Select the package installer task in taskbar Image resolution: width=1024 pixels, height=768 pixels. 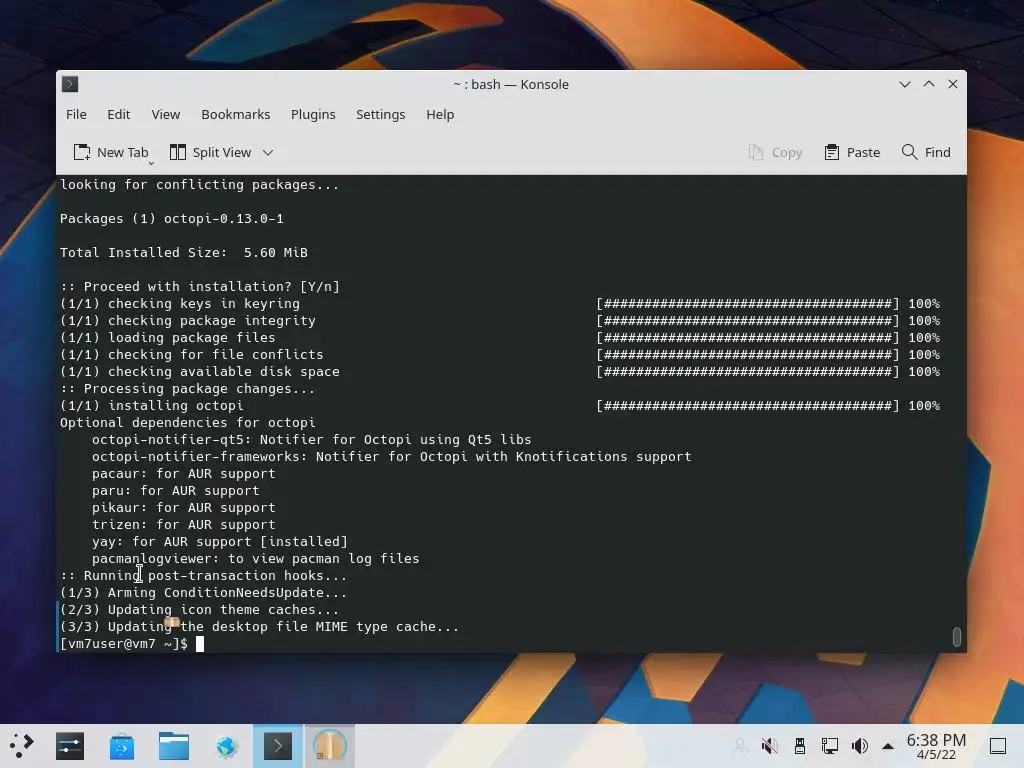pyautogui.click(x=330, y=746)
